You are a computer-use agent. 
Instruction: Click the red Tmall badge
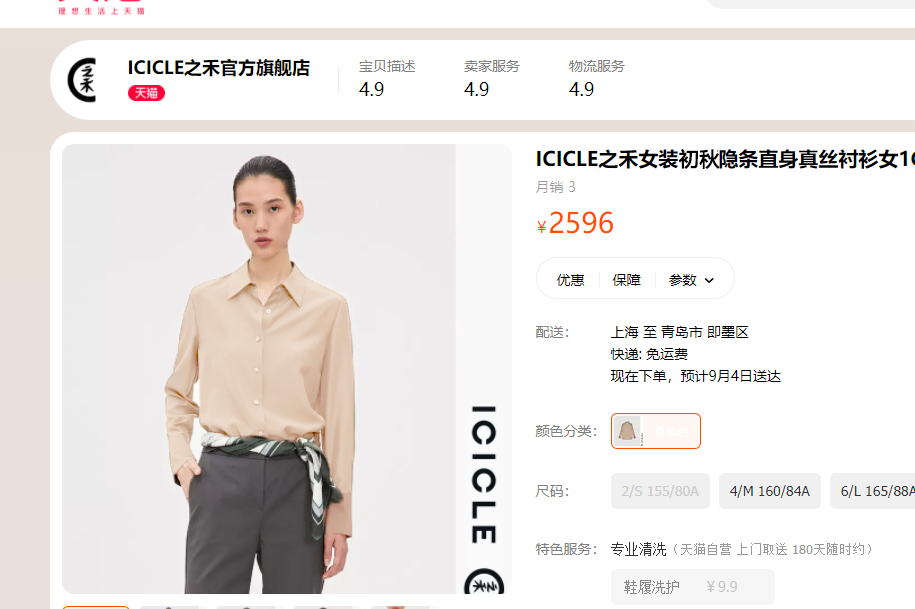tap(146, 93)
